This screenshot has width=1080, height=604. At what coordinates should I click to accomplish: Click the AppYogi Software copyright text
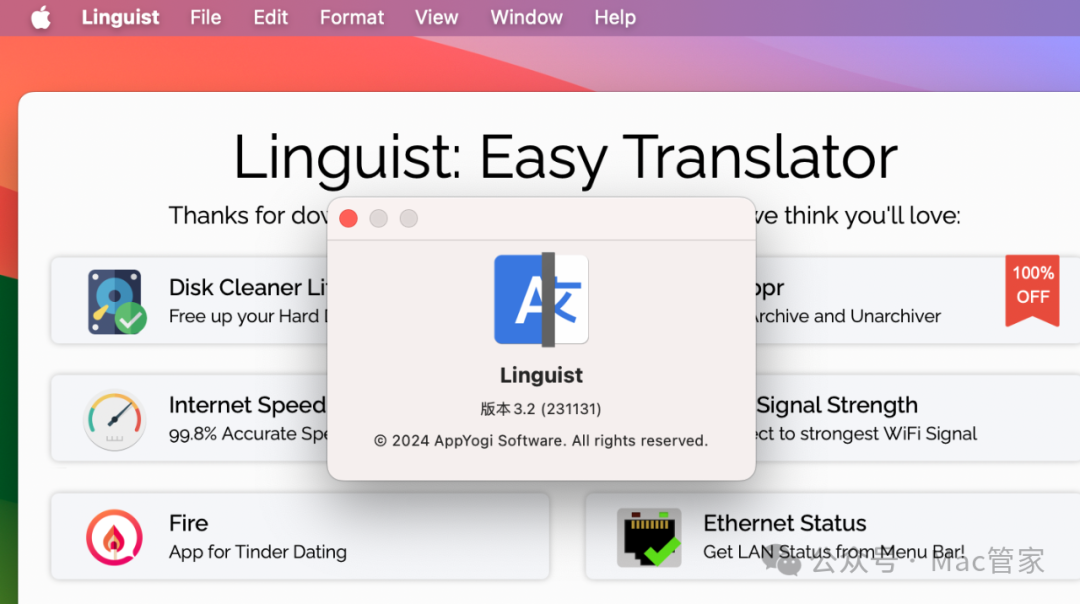click(x=541, y=441)
